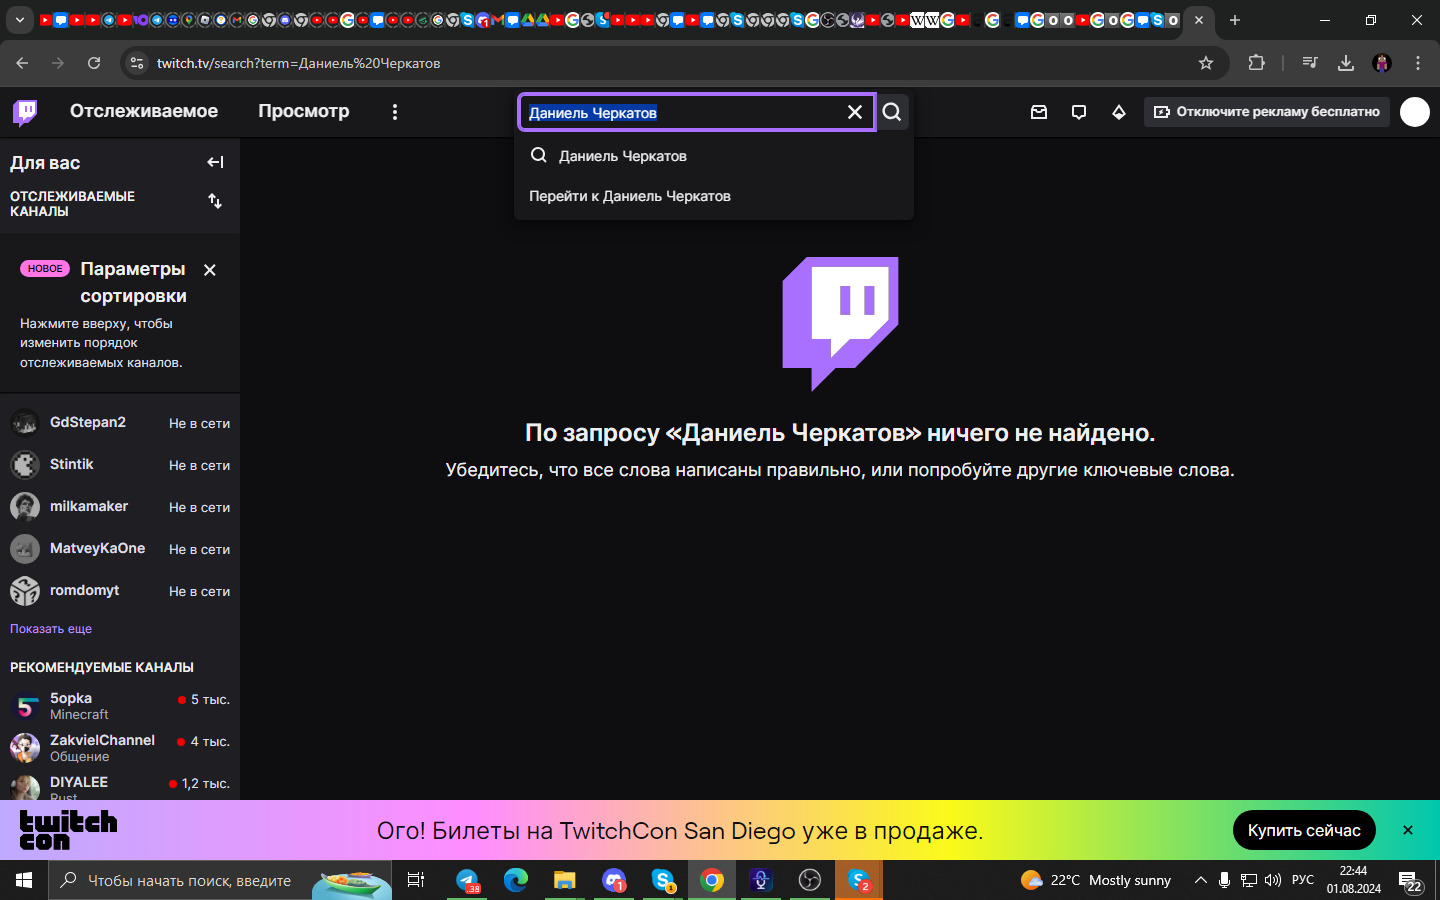Open Windows notification center

(x=1410, y=881)
